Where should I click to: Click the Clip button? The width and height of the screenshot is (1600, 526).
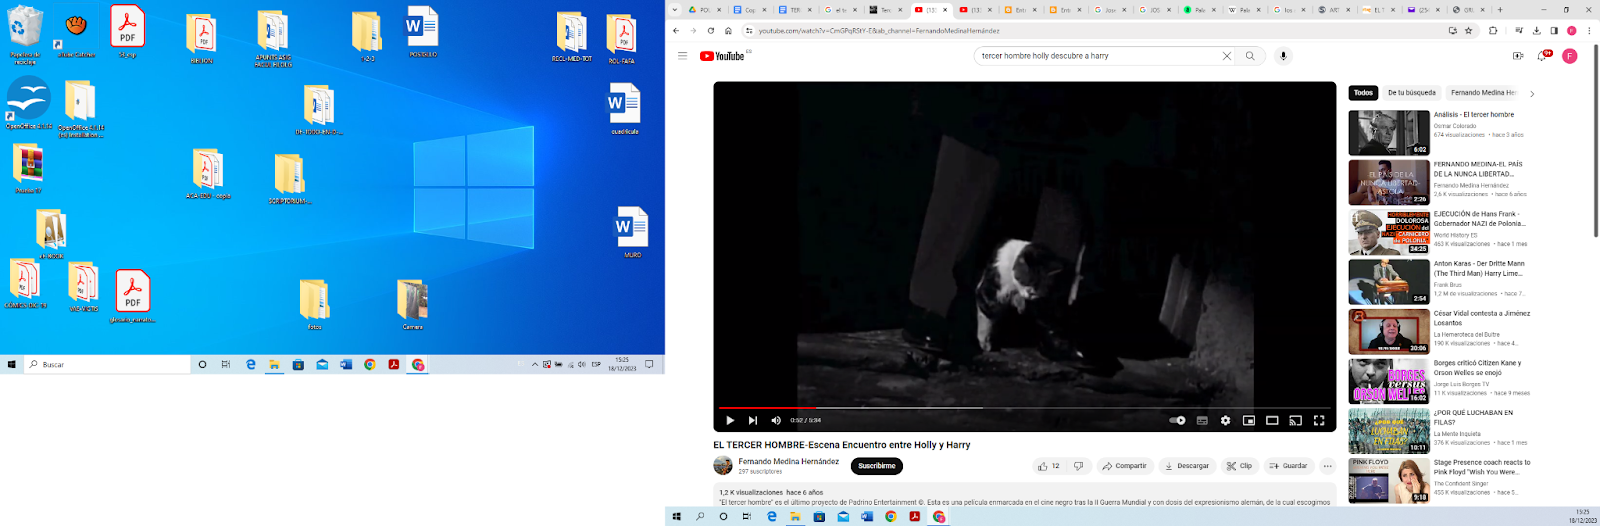click(x=1239, y=466)
